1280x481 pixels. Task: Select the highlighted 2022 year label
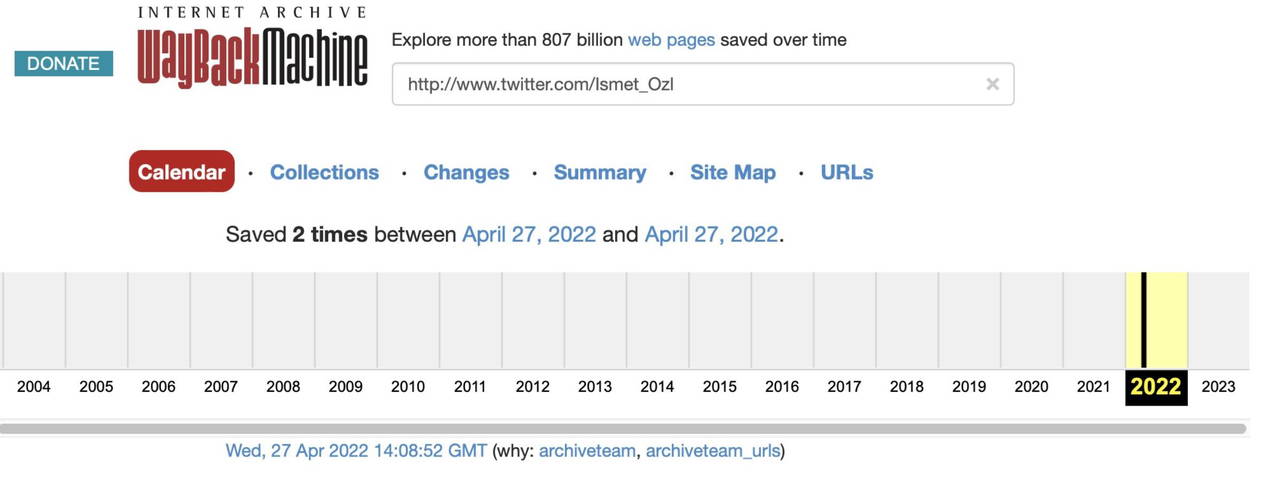pos(1156,387)
